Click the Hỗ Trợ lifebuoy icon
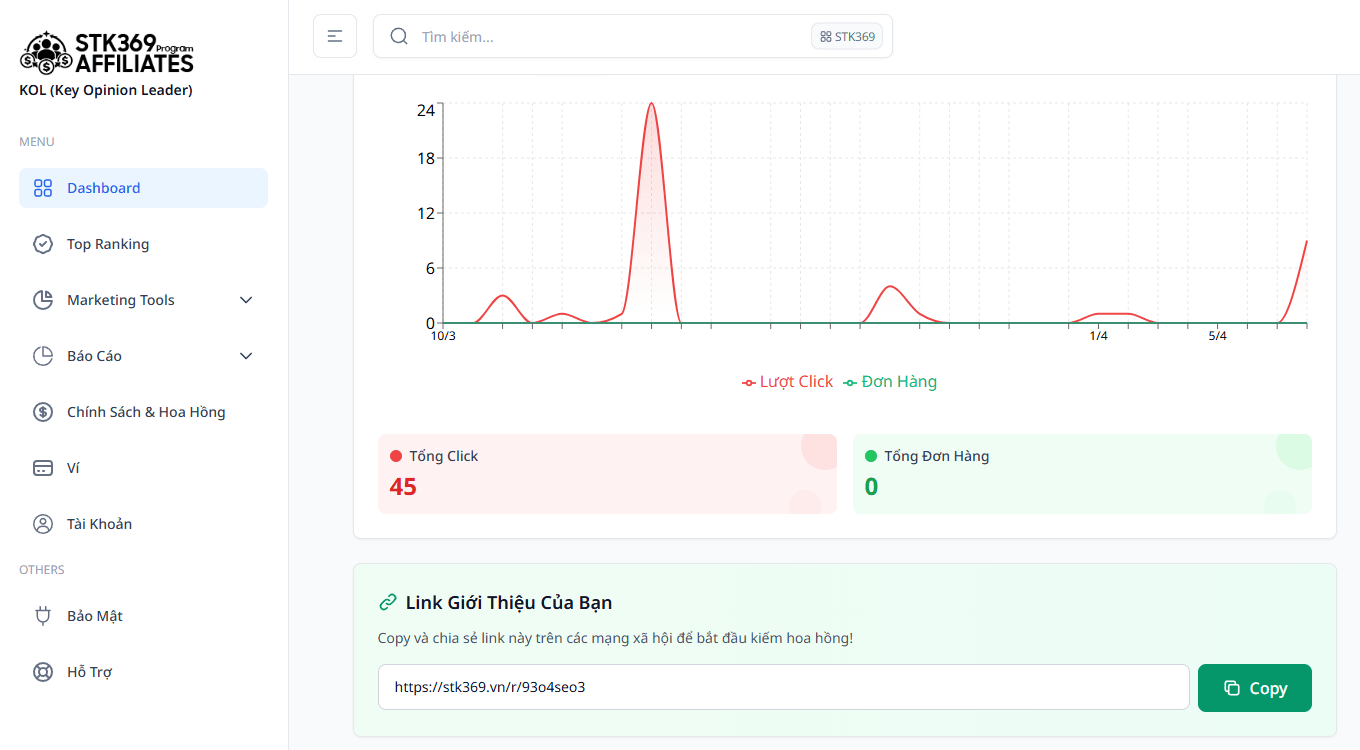The width and height of the screenshot is (1360, 750). pyautogui.click(x=43, y=672)
